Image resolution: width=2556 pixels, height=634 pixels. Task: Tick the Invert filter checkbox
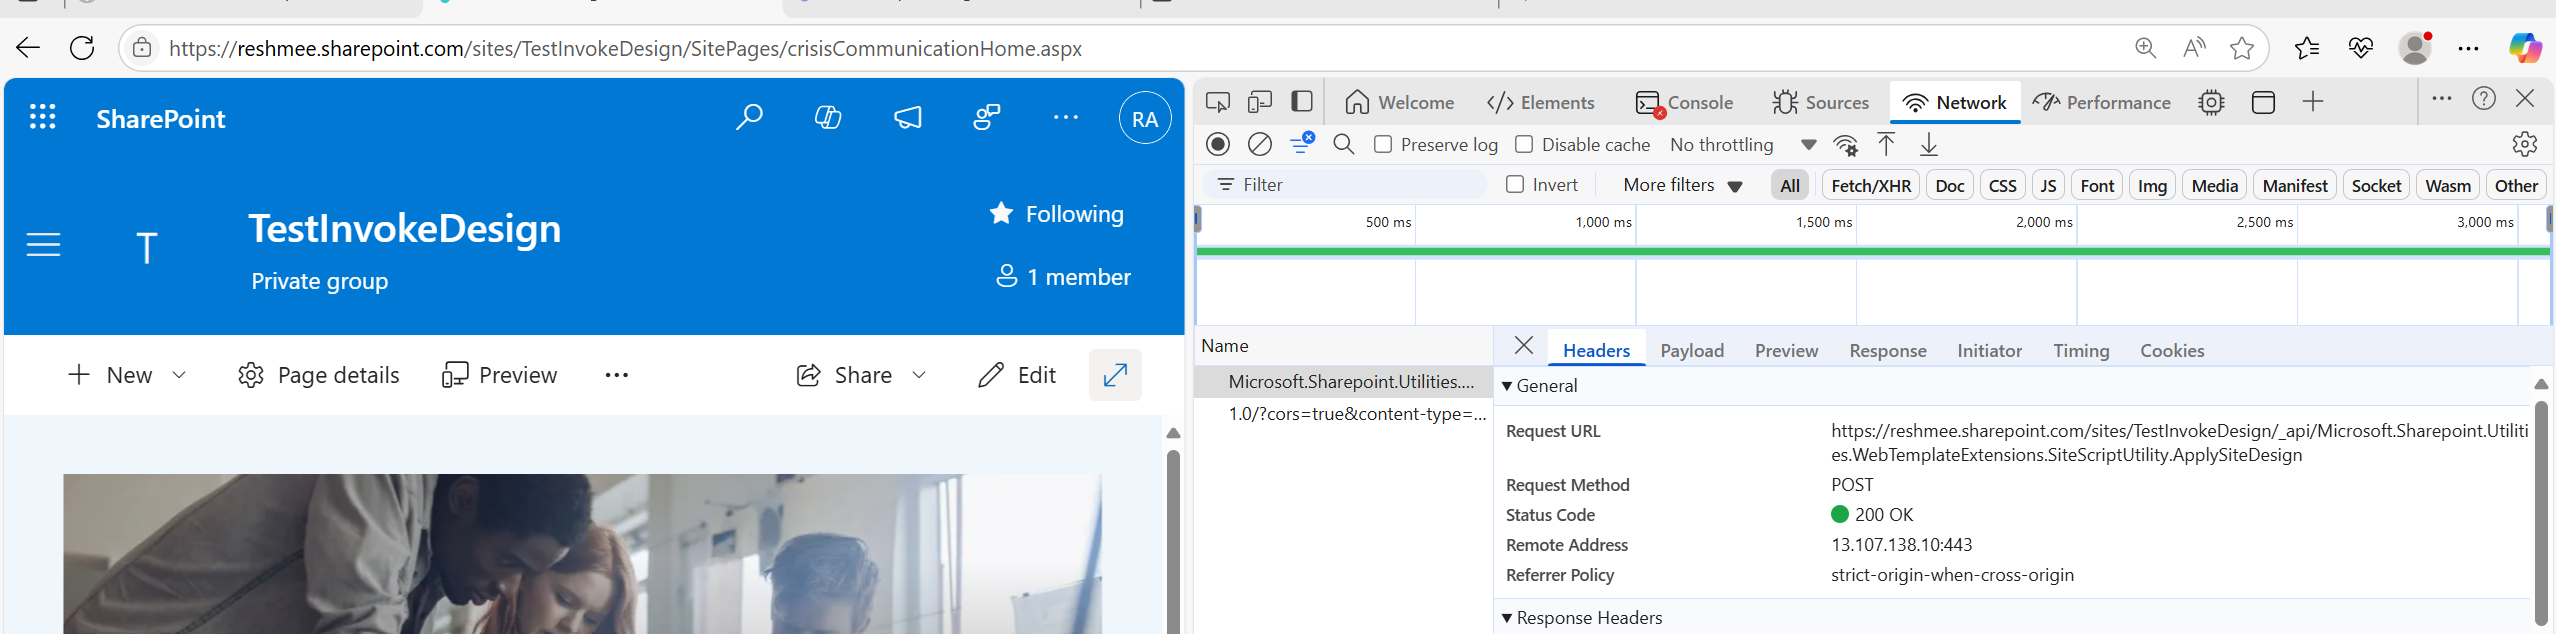1515,185
